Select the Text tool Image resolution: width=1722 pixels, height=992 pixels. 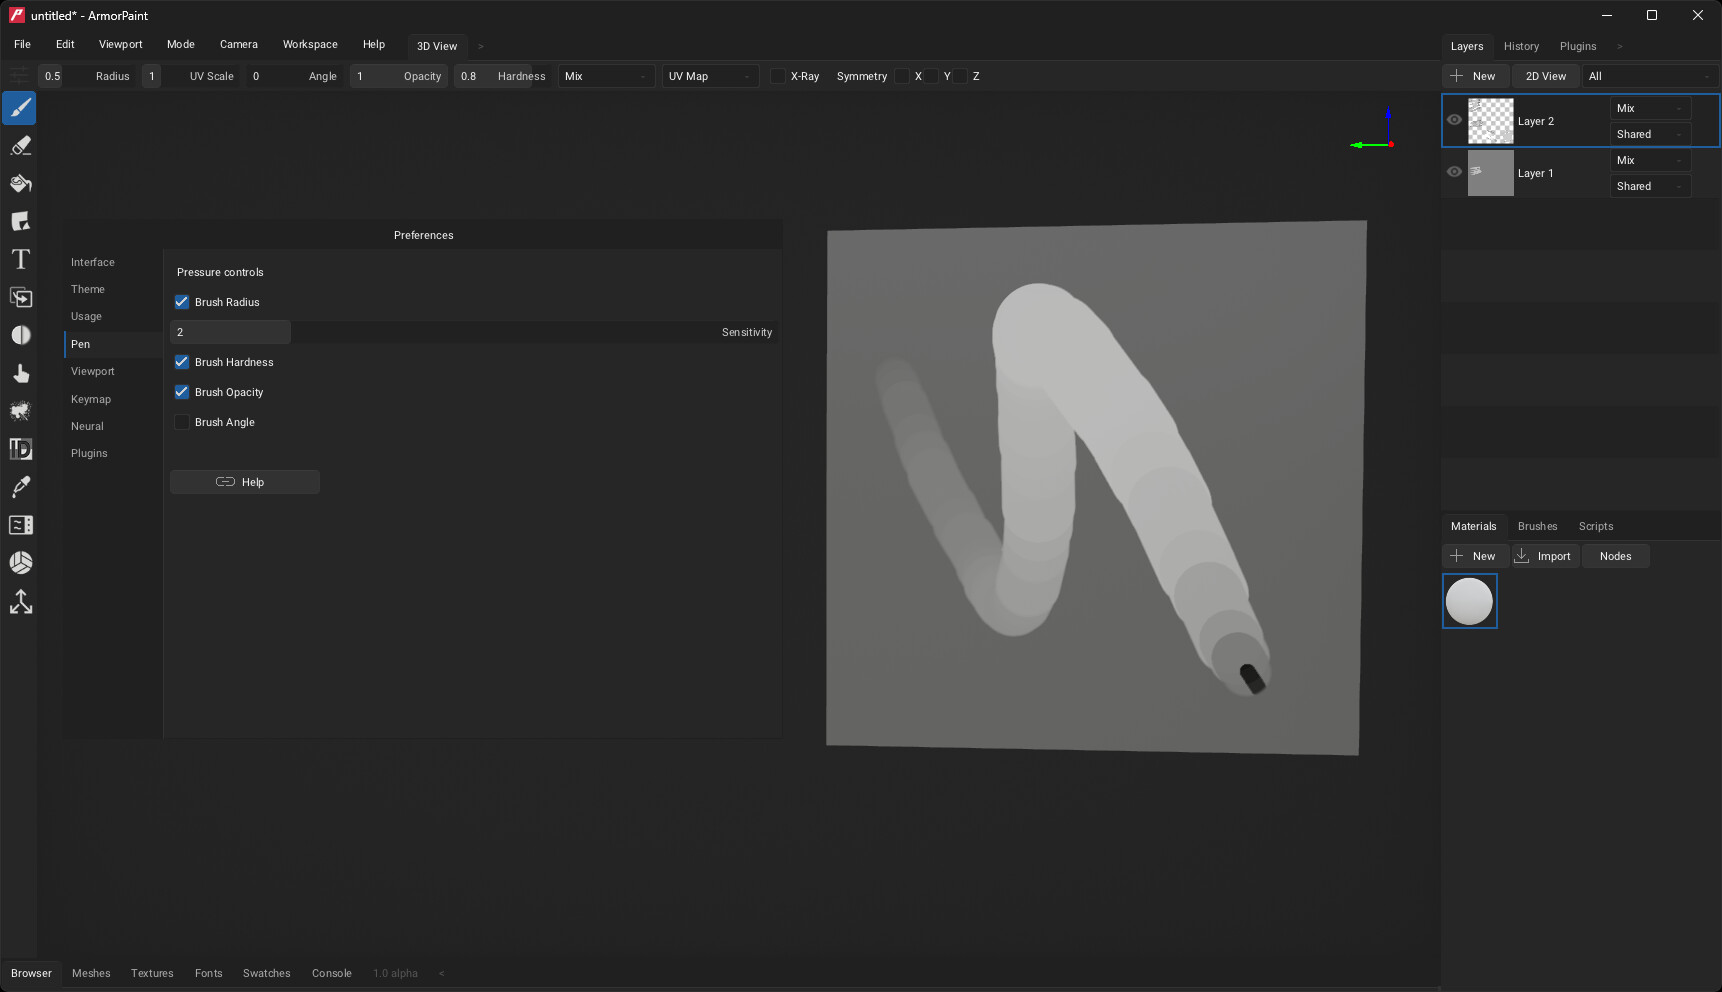pyautogui.click(x=20, y=260)
